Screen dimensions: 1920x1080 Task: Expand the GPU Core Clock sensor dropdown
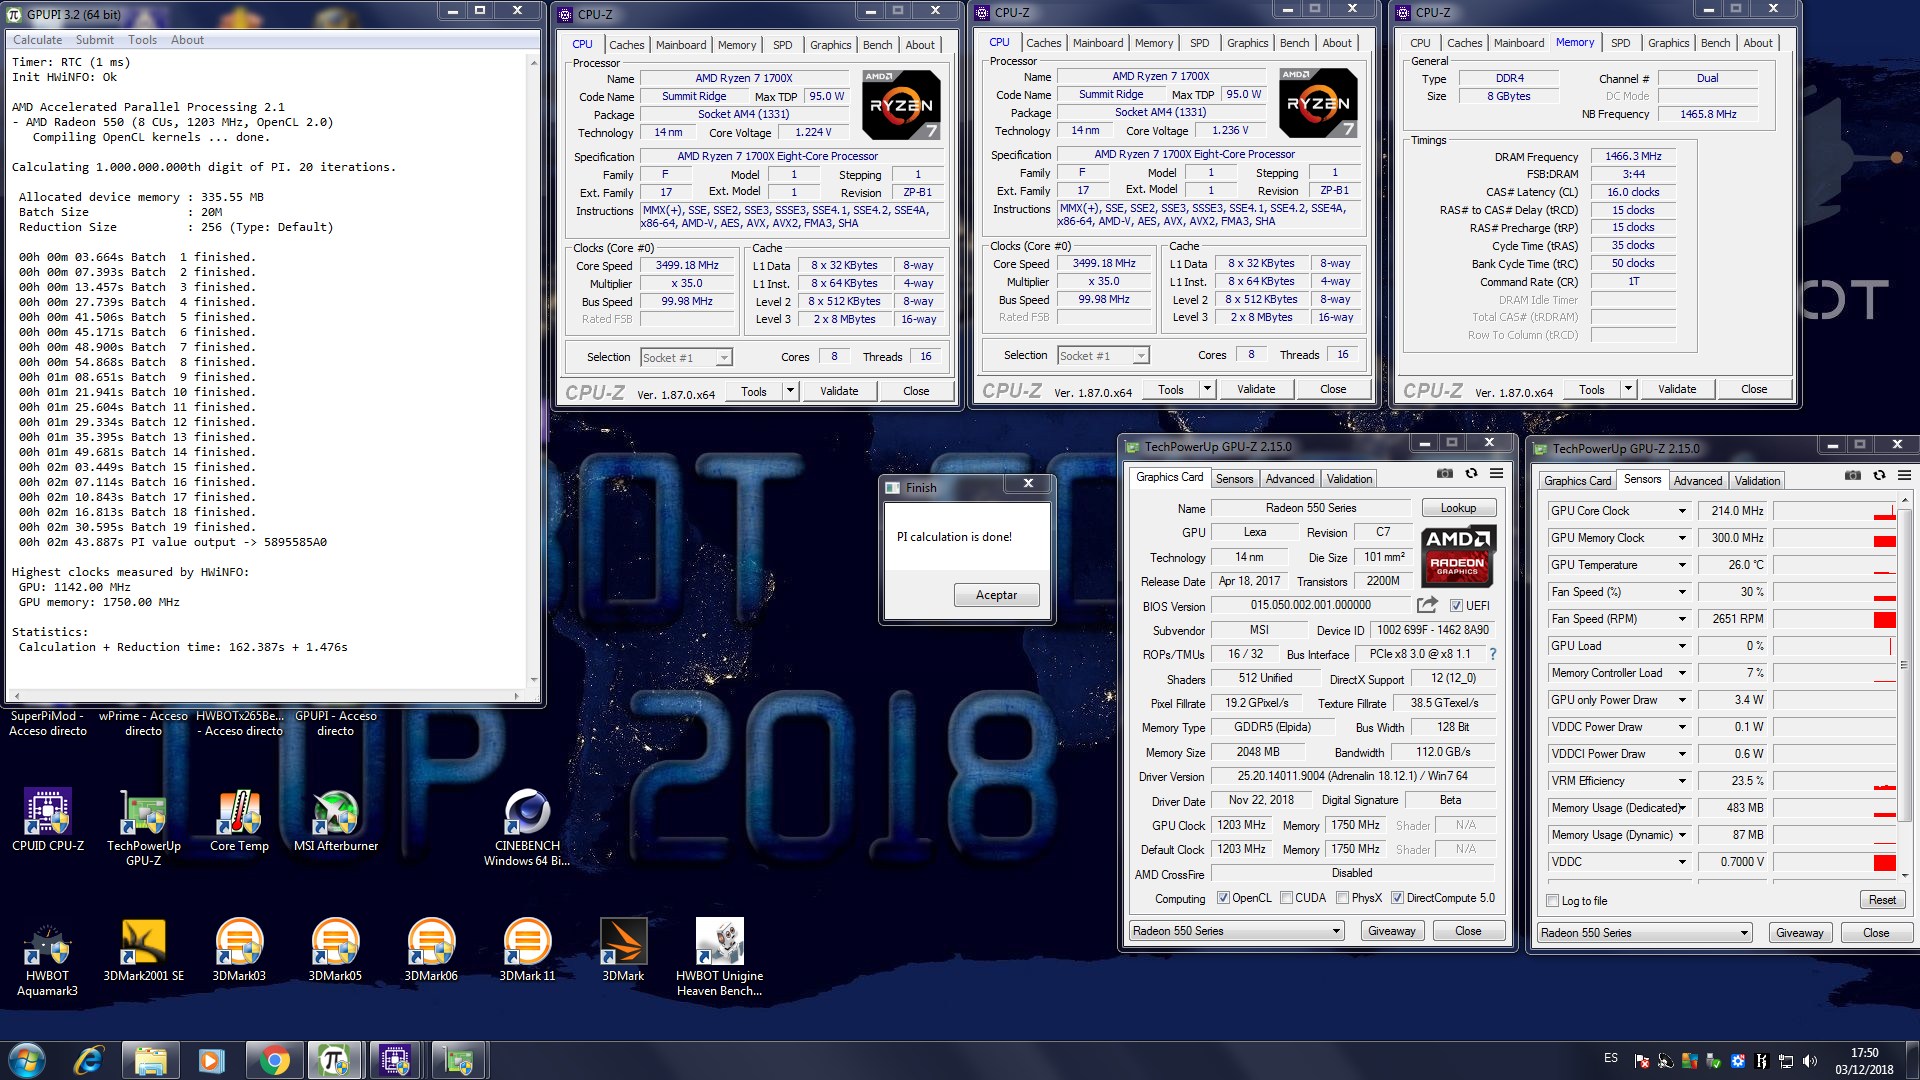tap(1682, 511)
